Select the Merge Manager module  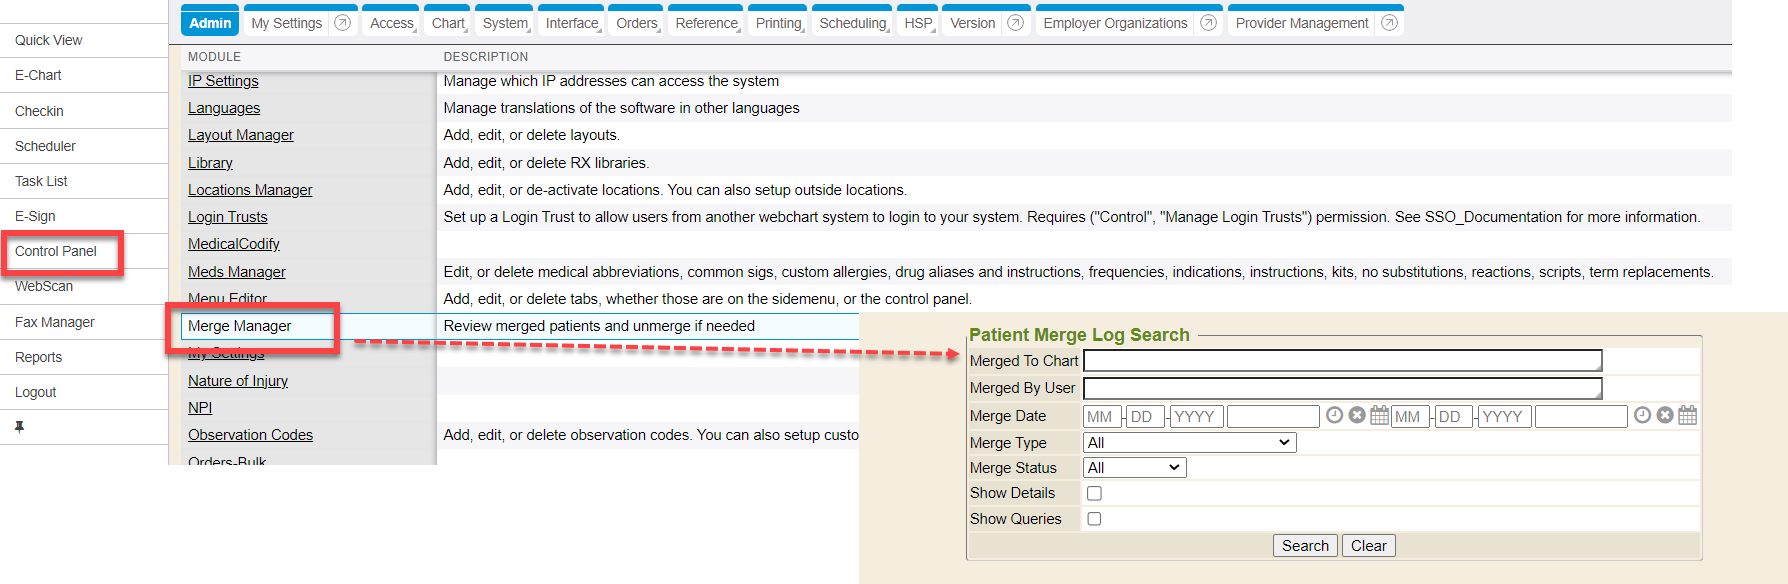pyautogui.click(x=240, y=326)
